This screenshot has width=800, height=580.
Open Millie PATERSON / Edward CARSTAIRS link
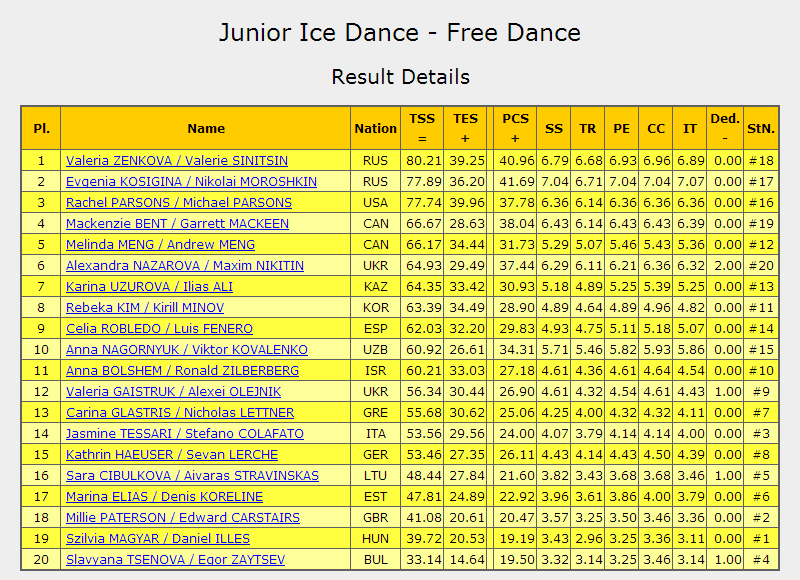coord(183,517)
